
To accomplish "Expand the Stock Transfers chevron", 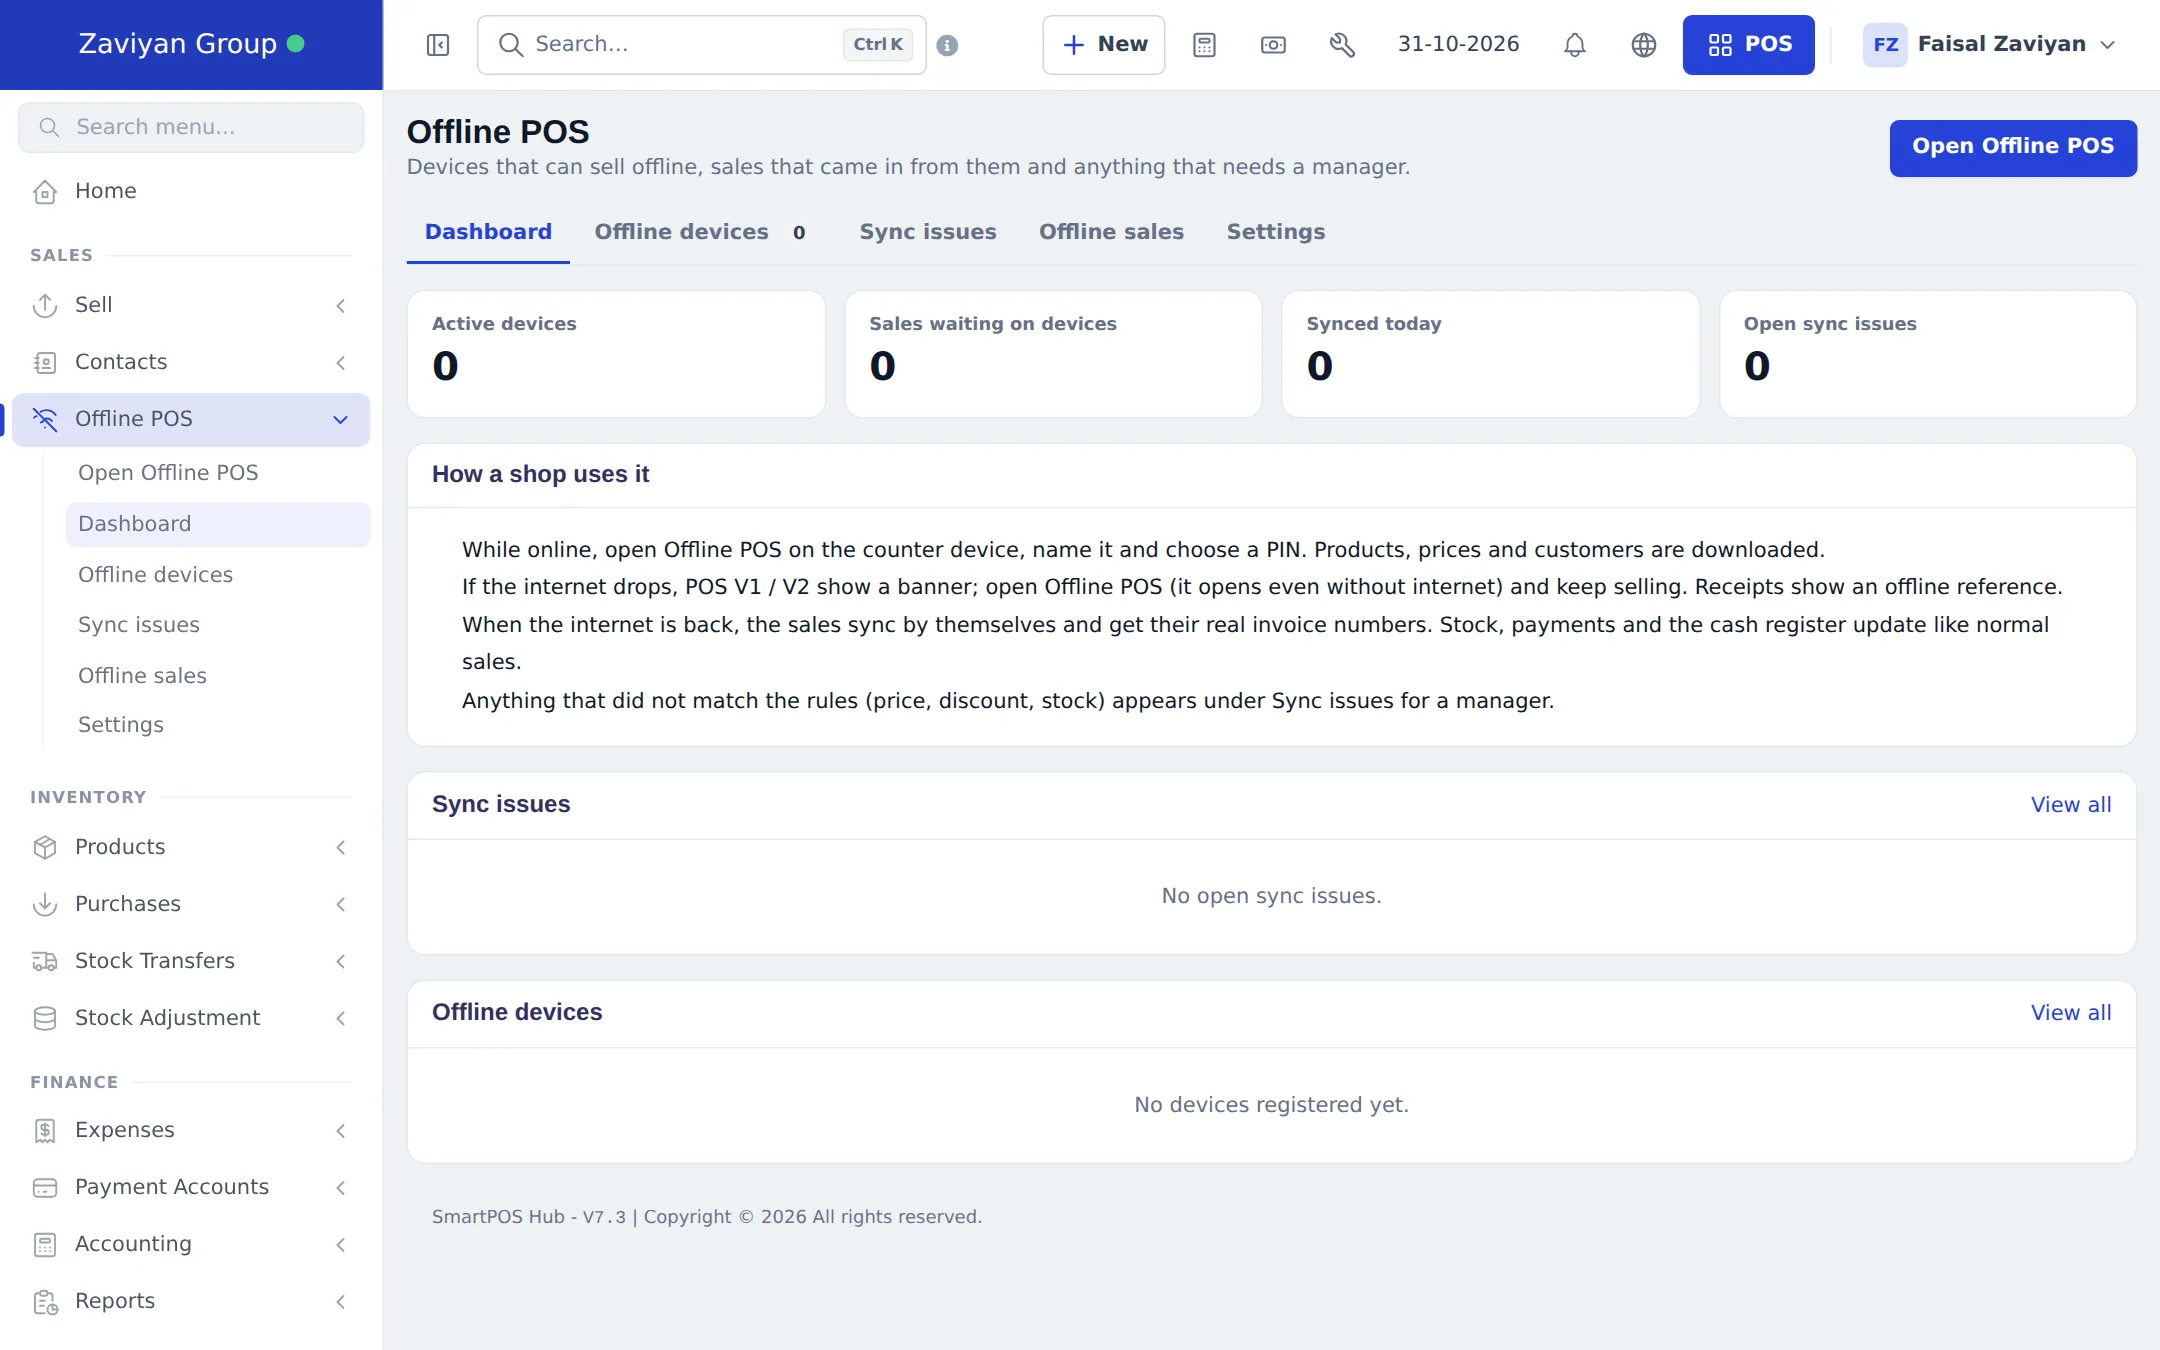I will [x=341, y=961].
